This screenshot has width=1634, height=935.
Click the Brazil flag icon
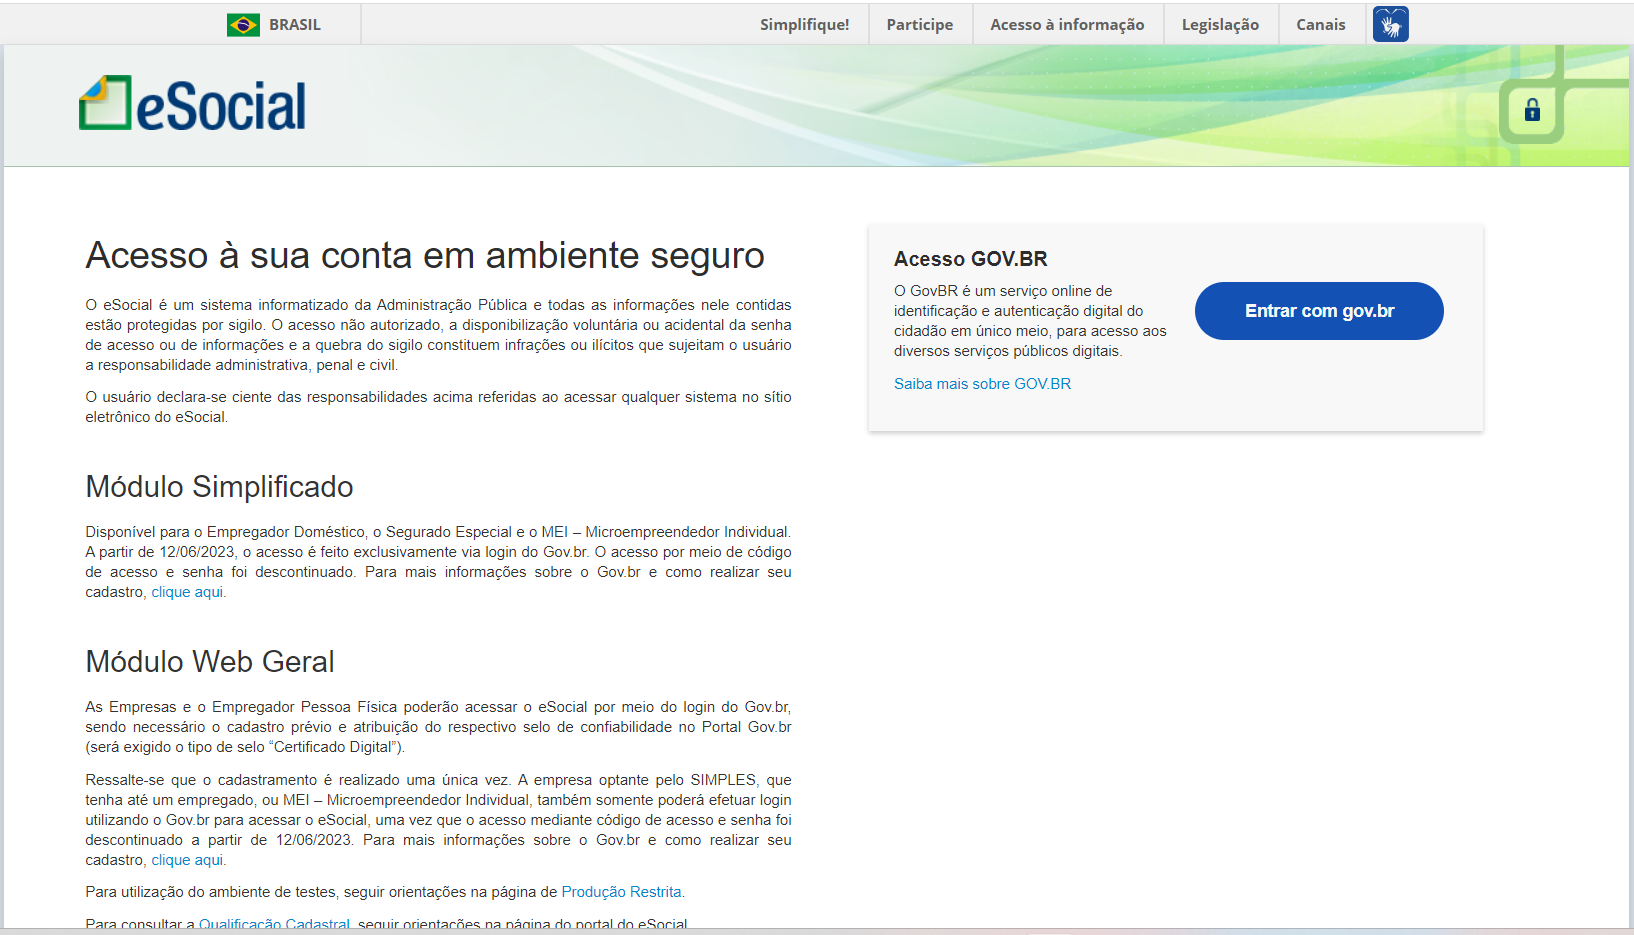click(243, 25)
